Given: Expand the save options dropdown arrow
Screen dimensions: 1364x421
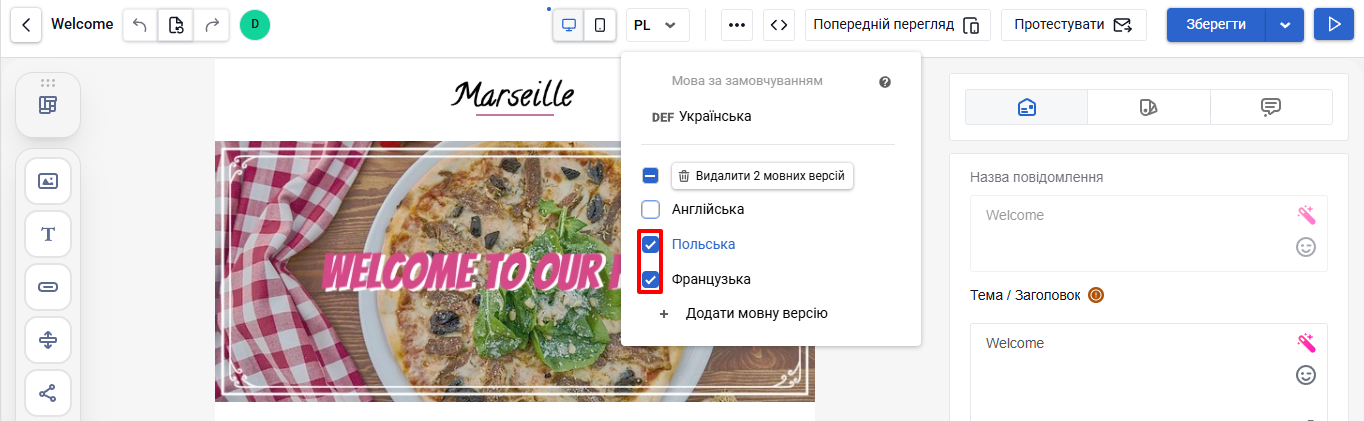Looking at the screenshot, I should click(x=1285, y=25).
